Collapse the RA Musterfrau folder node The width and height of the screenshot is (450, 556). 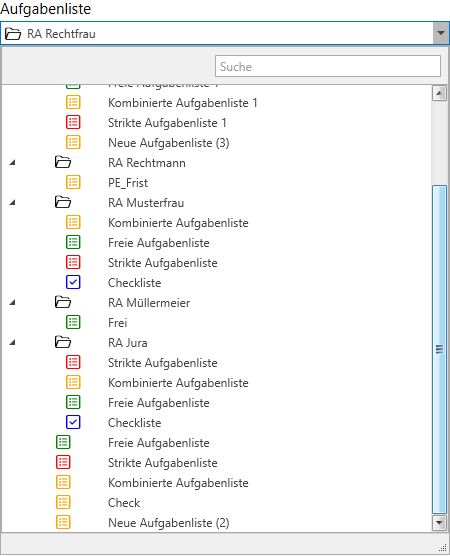coord(13,203)
